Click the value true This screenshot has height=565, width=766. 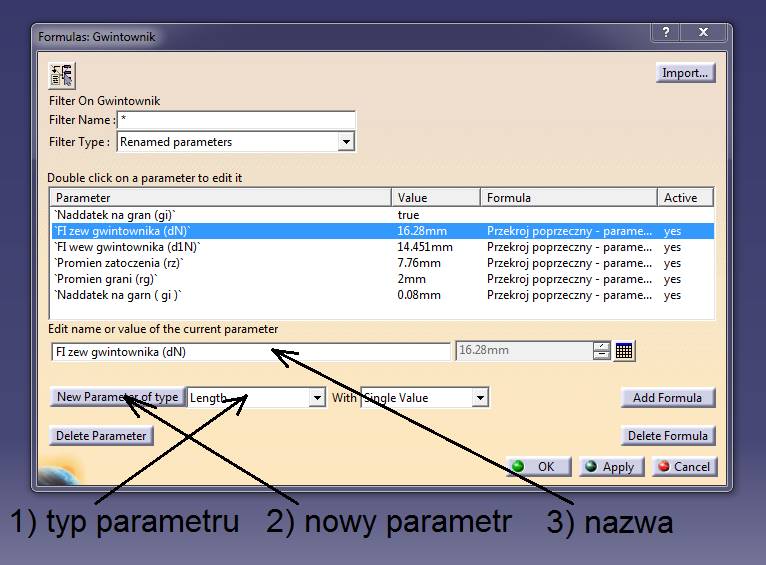click(x=408, y=215)
